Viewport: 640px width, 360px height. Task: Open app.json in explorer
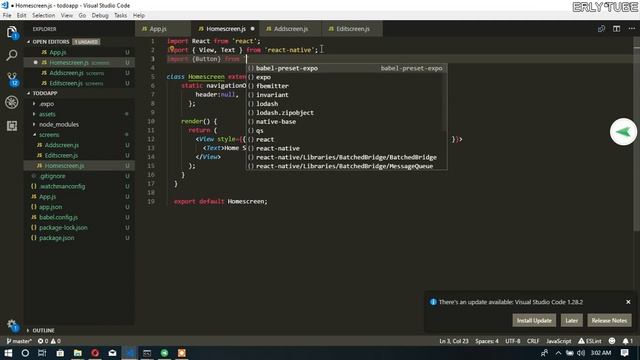(51, 207)
